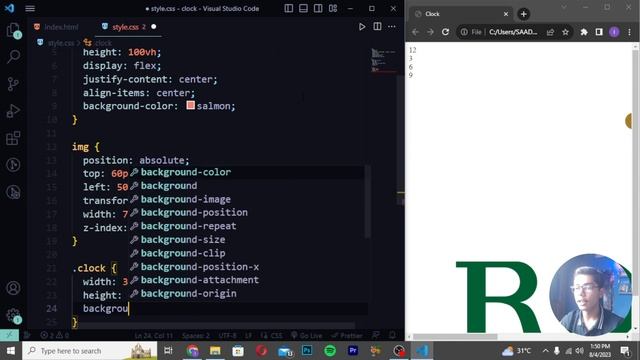This screenshot has height=360, width=640.
Task: Click the Ln 24, Col 11 status item
Action: [153, 336]
